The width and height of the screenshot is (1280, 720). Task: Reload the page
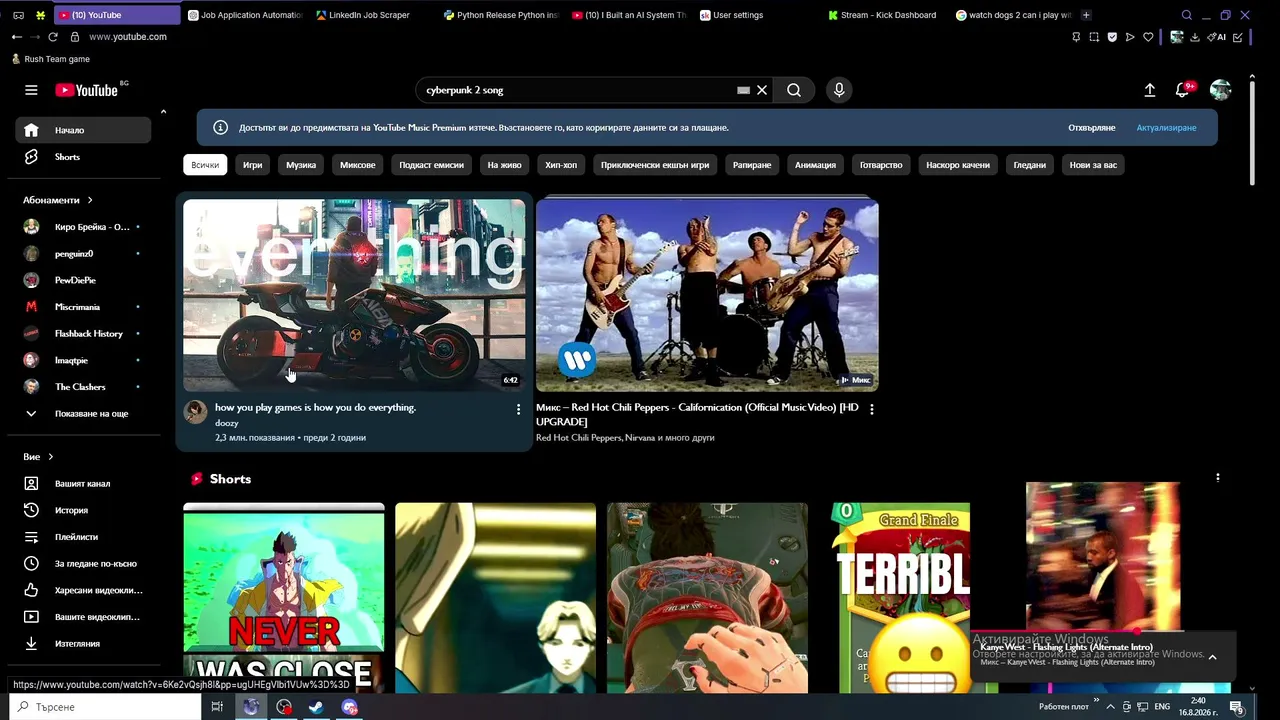(x=53, y=37)
